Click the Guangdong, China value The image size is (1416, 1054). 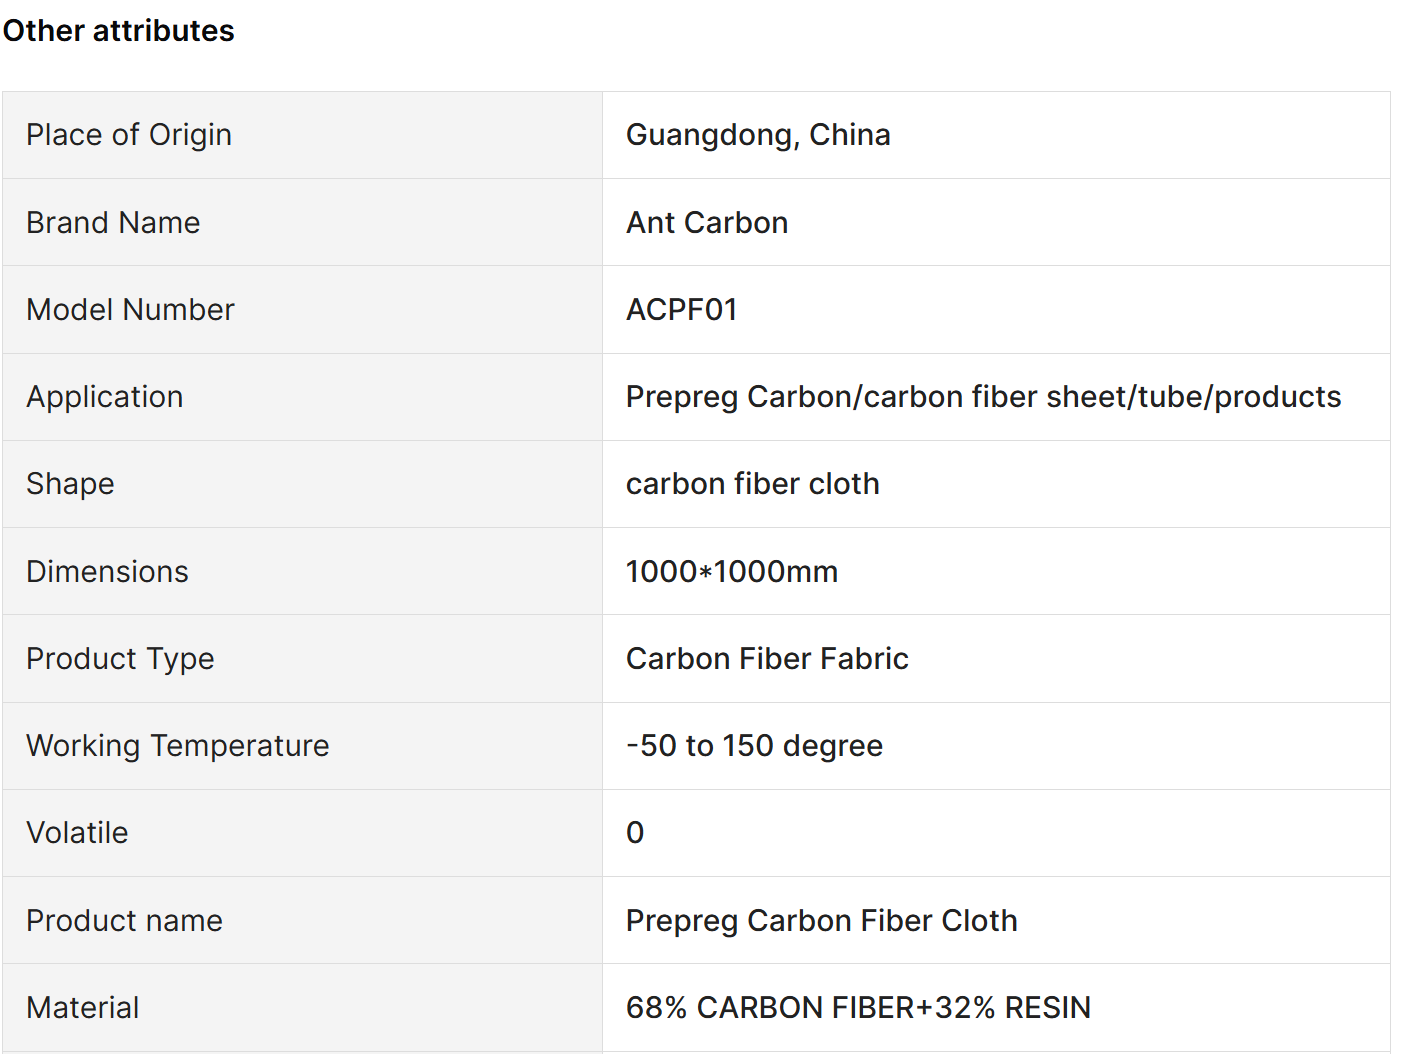point(758,135)
